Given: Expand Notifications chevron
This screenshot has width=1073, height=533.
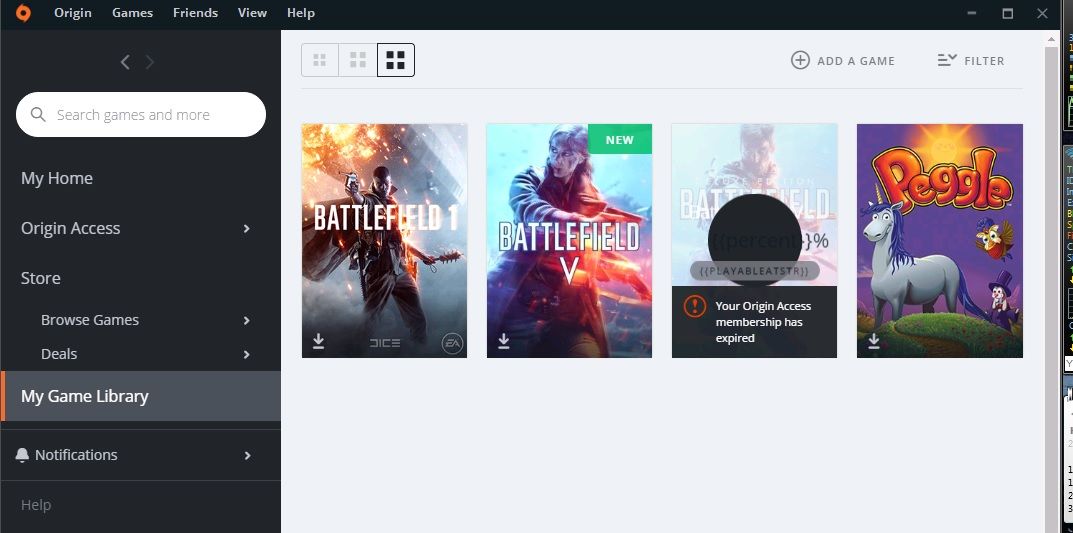Looking at the screenshot, I should pyautogui.click(x=246, y=455).
